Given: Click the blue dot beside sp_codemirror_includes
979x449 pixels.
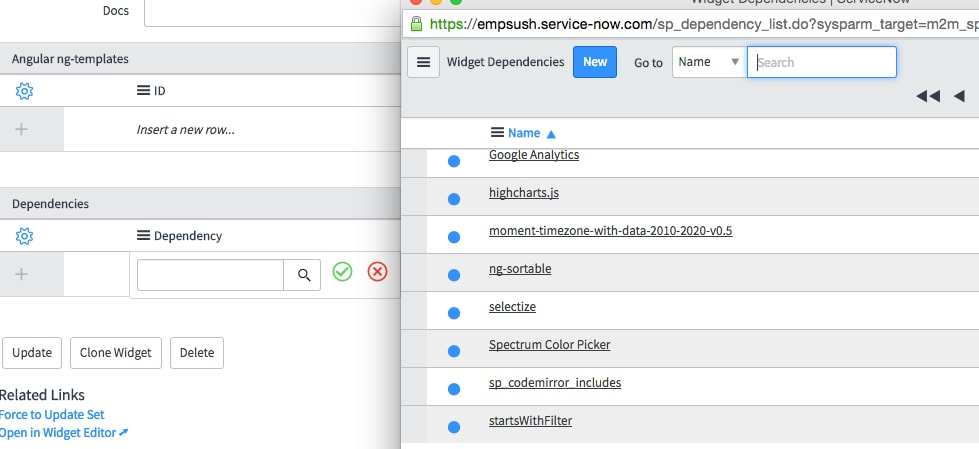Looking at the screenshot, I should click(x=454, y=390).
